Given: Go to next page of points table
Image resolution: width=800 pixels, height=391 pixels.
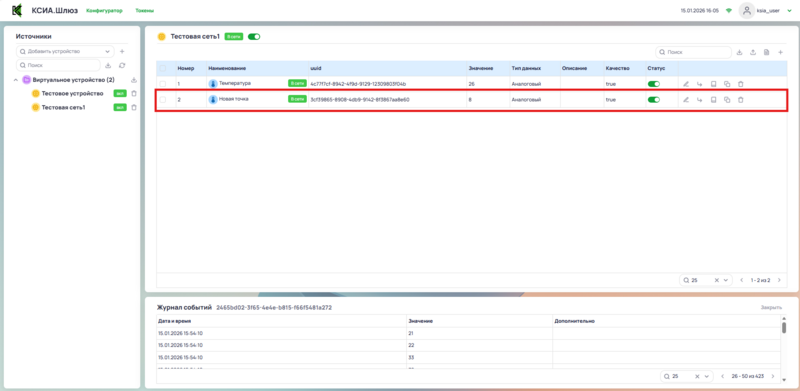Looking at the screenshot, I should click(x=778, y=280).
